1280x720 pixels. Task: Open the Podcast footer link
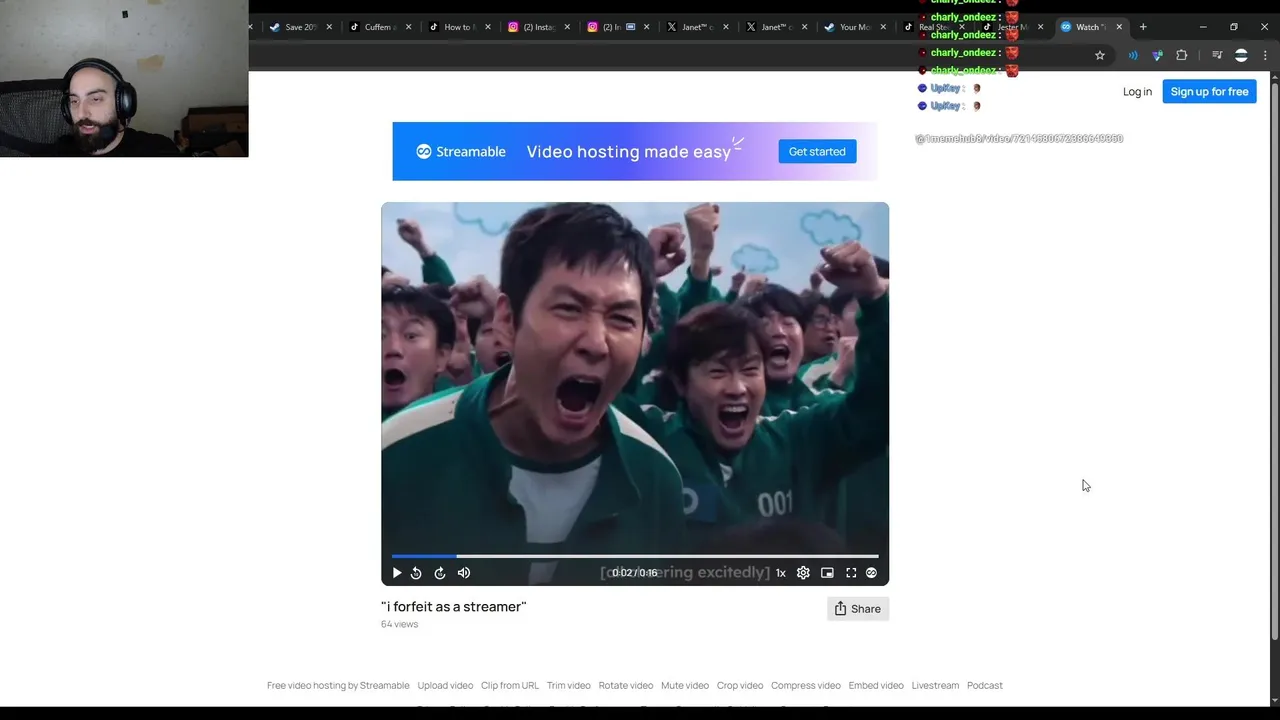pos(985,686)
